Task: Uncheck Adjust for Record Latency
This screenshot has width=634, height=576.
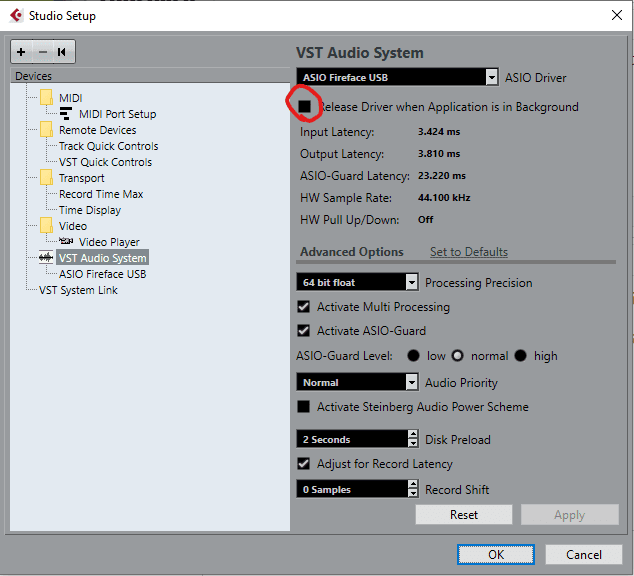Action: coord(304,464)
